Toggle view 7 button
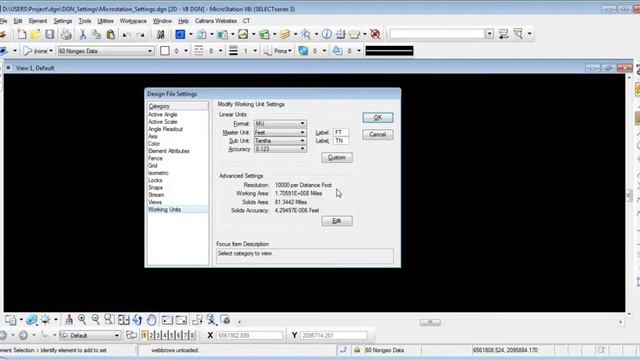 coord(185,336)
